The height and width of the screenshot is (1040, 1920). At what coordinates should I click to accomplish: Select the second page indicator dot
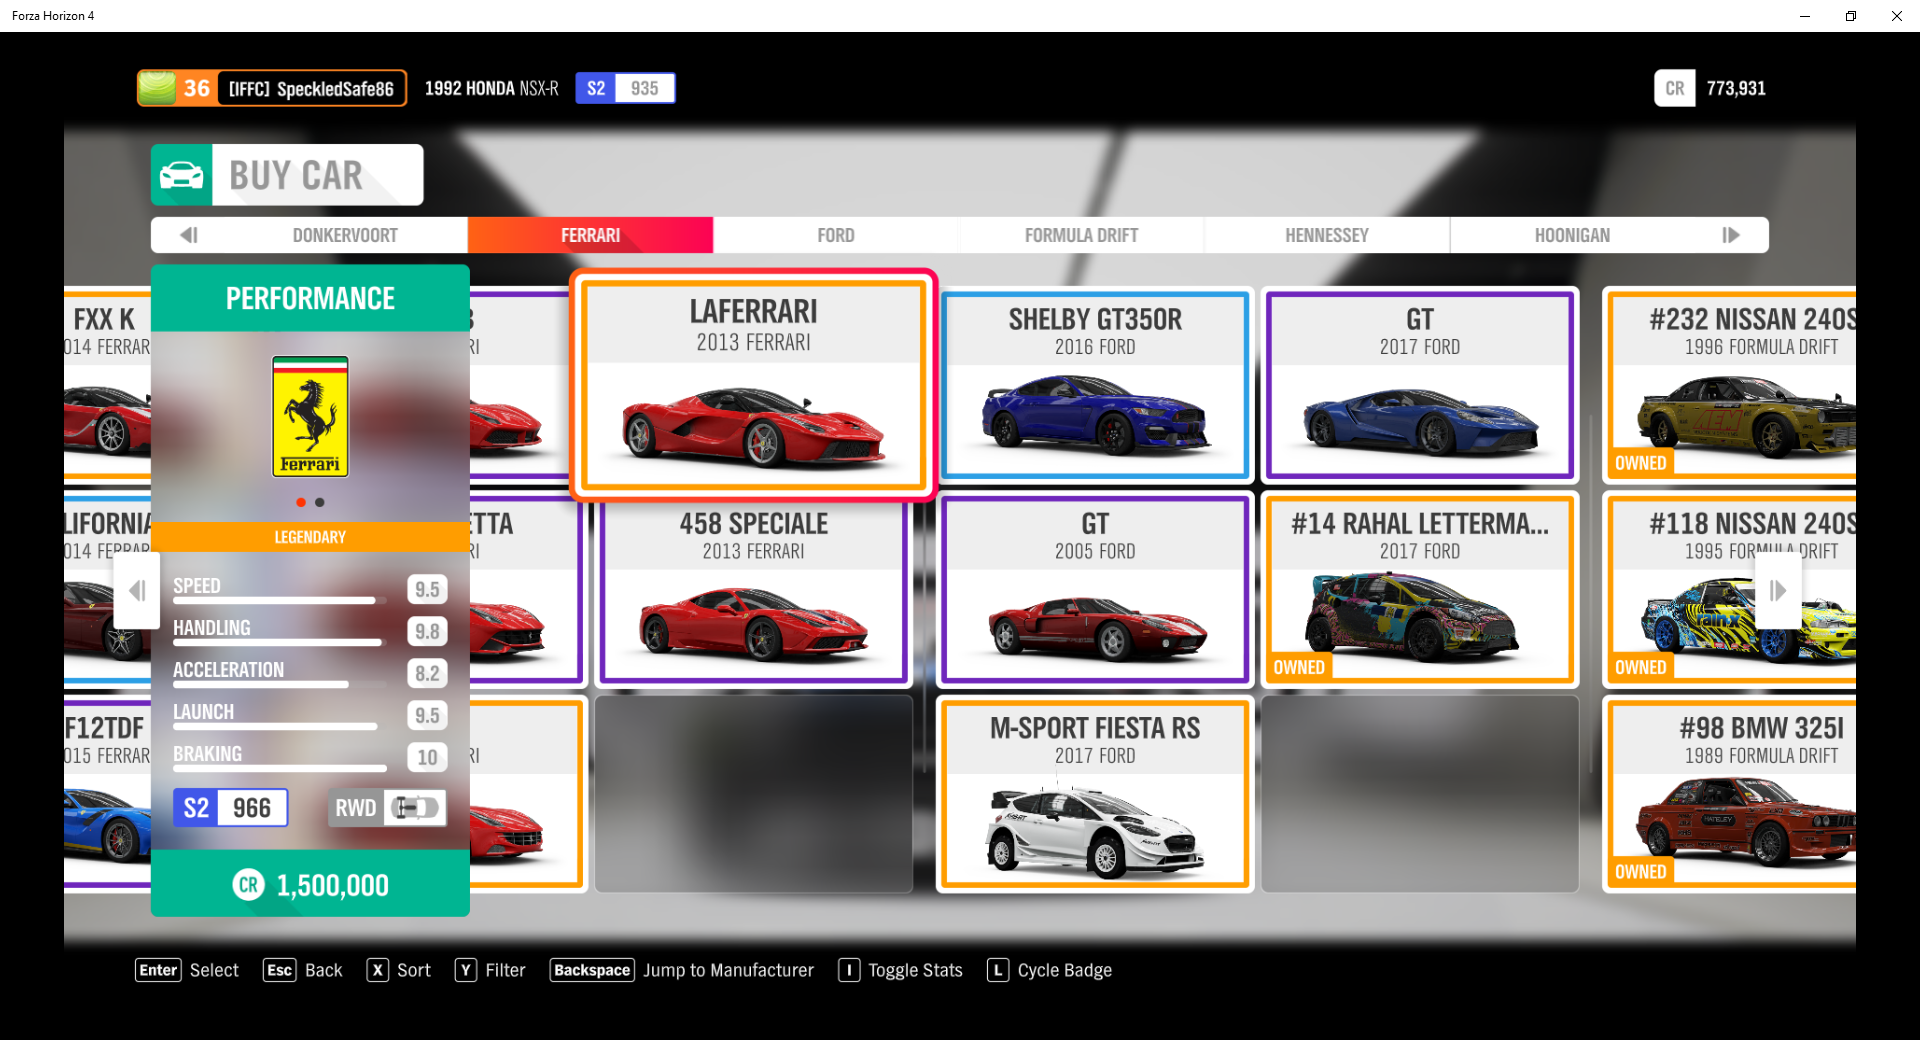point(319,502)
